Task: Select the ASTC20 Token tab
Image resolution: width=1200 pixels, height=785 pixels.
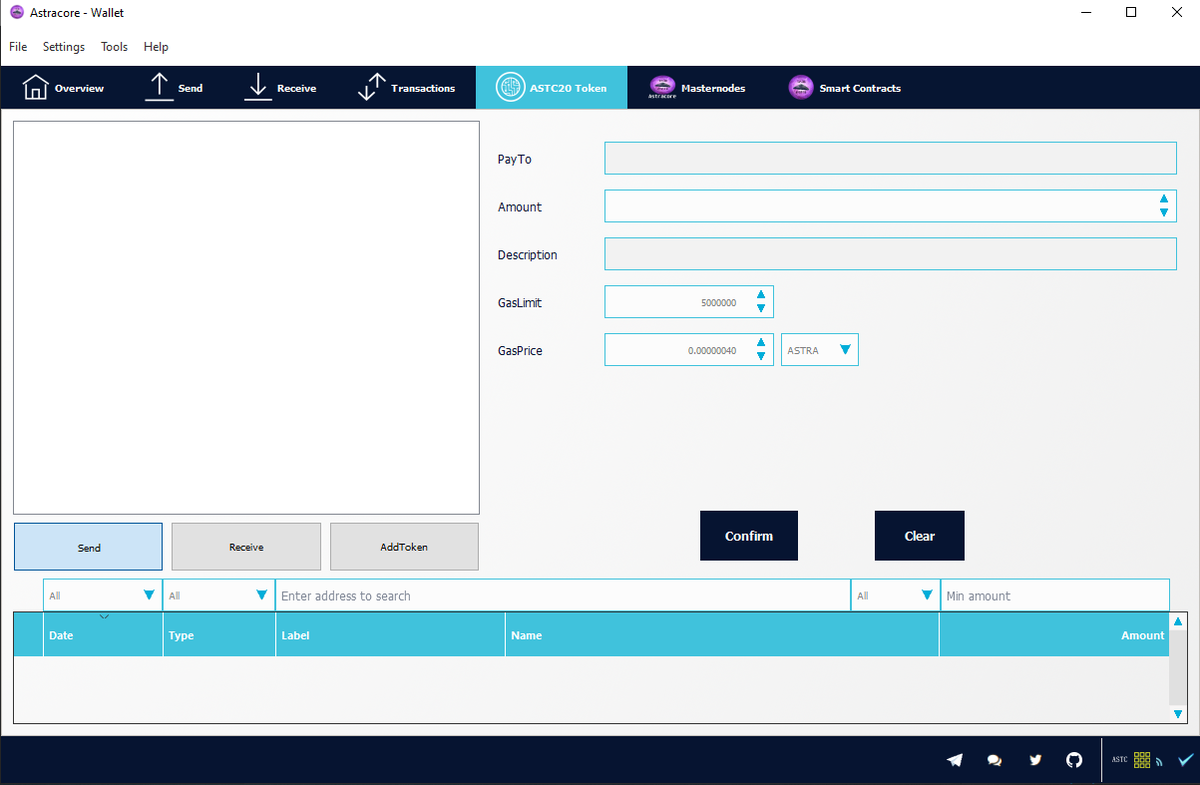Action: (x=551, y=88)
